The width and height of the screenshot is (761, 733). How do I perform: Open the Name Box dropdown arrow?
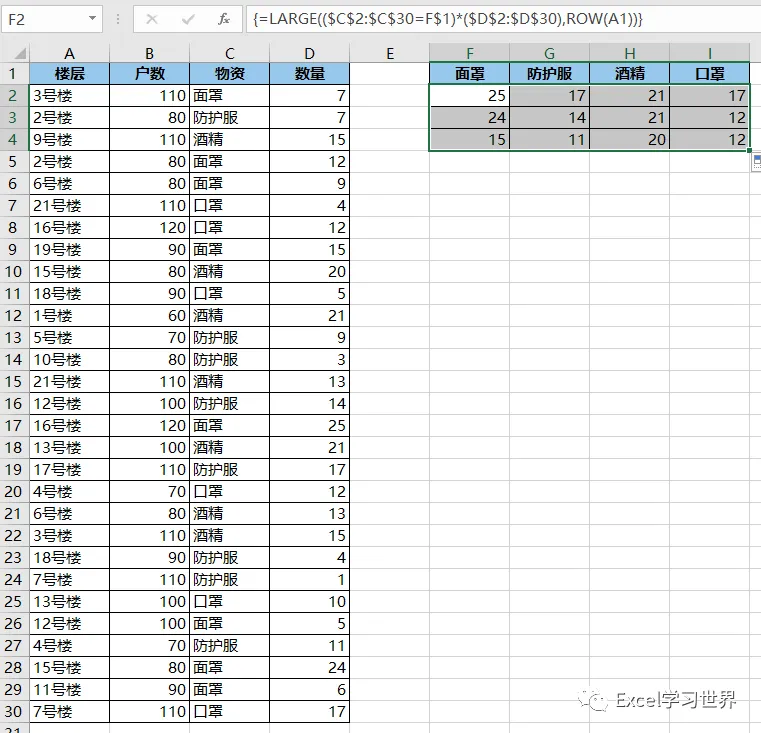tap(92, 19)
